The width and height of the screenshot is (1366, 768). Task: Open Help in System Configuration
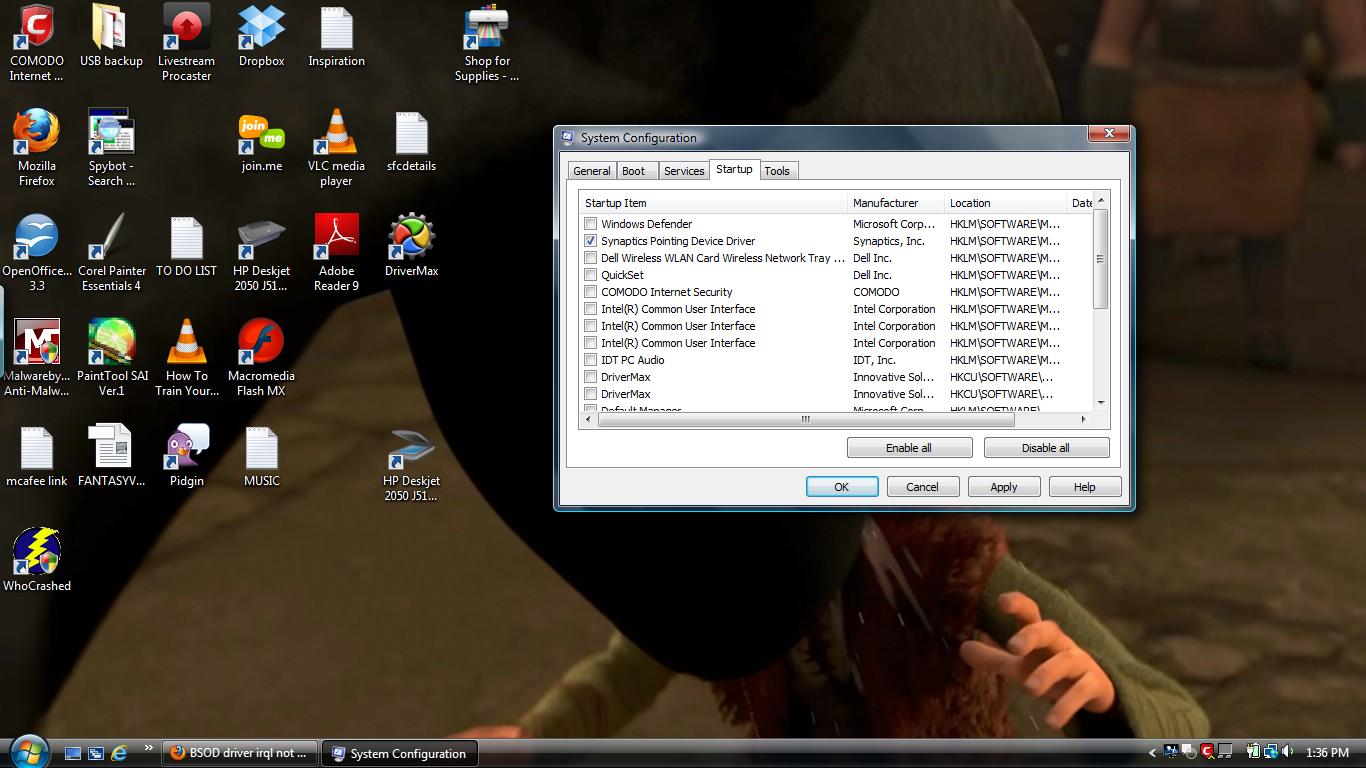pos(1085,487)
